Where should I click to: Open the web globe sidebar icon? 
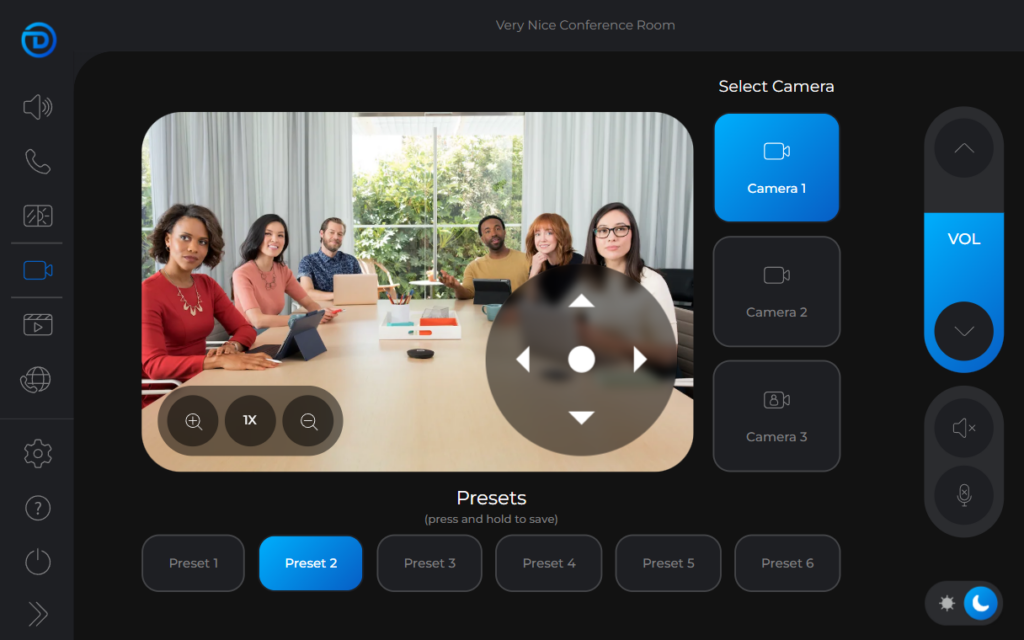[37, 380]
